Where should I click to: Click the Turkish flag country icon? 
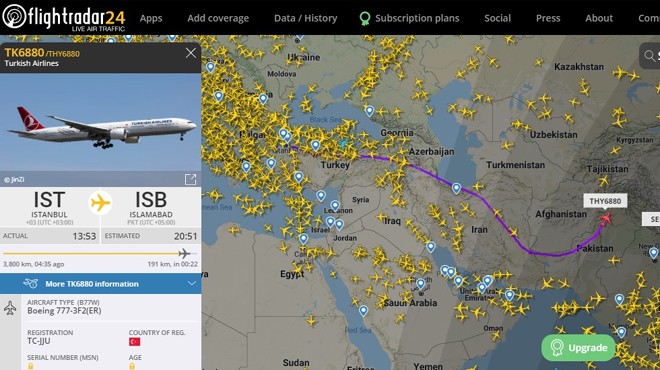tap(134, 342)
